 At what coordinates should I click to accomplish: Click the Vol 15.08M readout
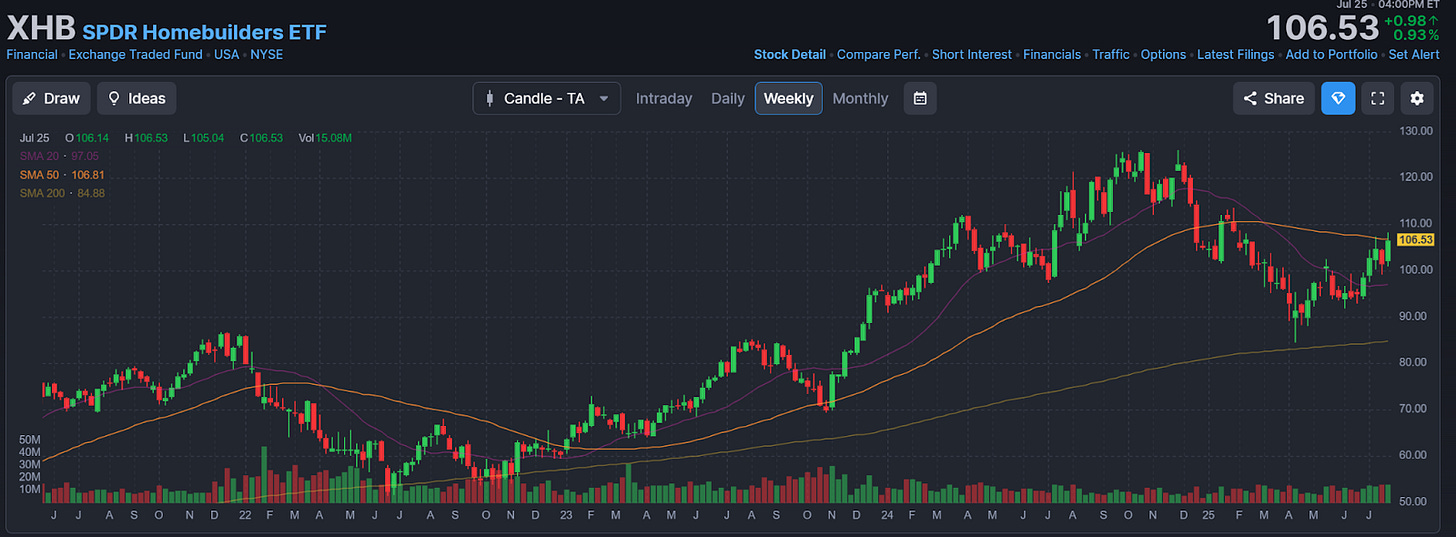click(x=325, y=138)
